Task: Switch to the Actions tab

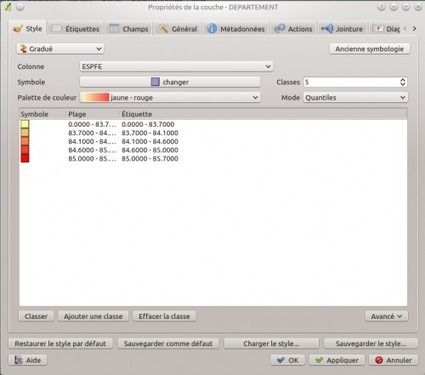Action: [293, 29]
